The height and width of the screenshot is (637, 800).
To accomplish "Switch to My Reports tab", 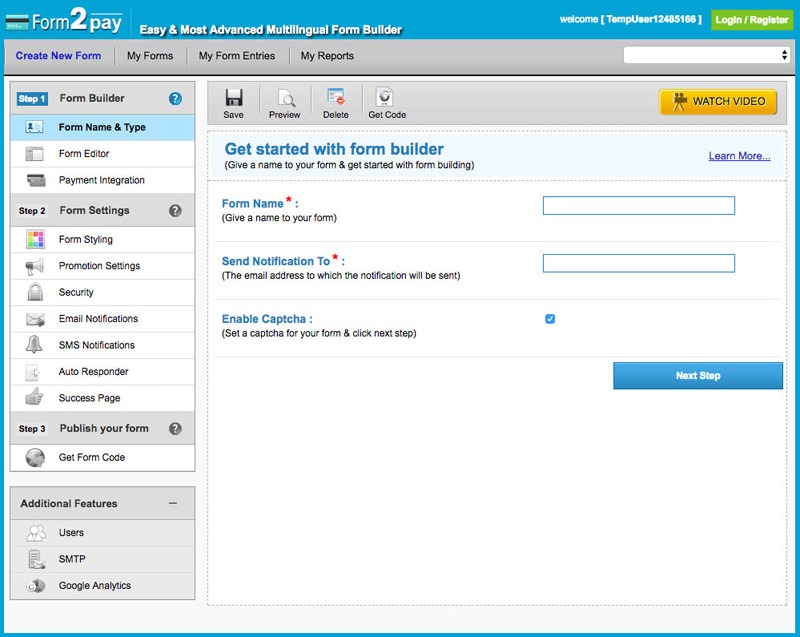I will coord(327,56).
